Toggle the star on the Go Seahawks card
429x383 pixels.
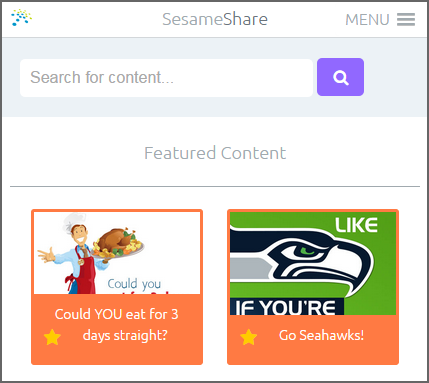[249, 337]
